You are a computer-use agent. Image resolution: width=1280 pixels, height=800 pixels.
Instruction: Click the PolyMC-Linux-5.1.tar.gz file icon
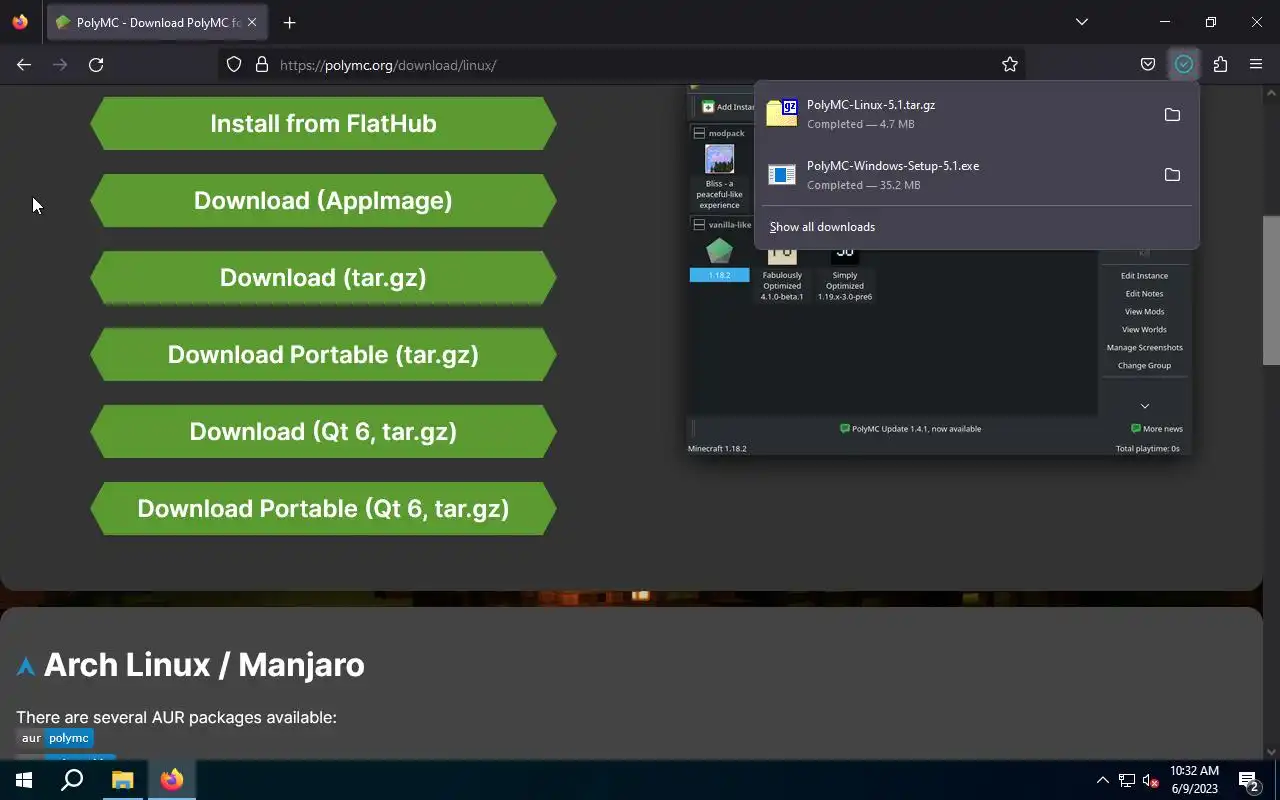pyautogui.click(x=782, y=113)
